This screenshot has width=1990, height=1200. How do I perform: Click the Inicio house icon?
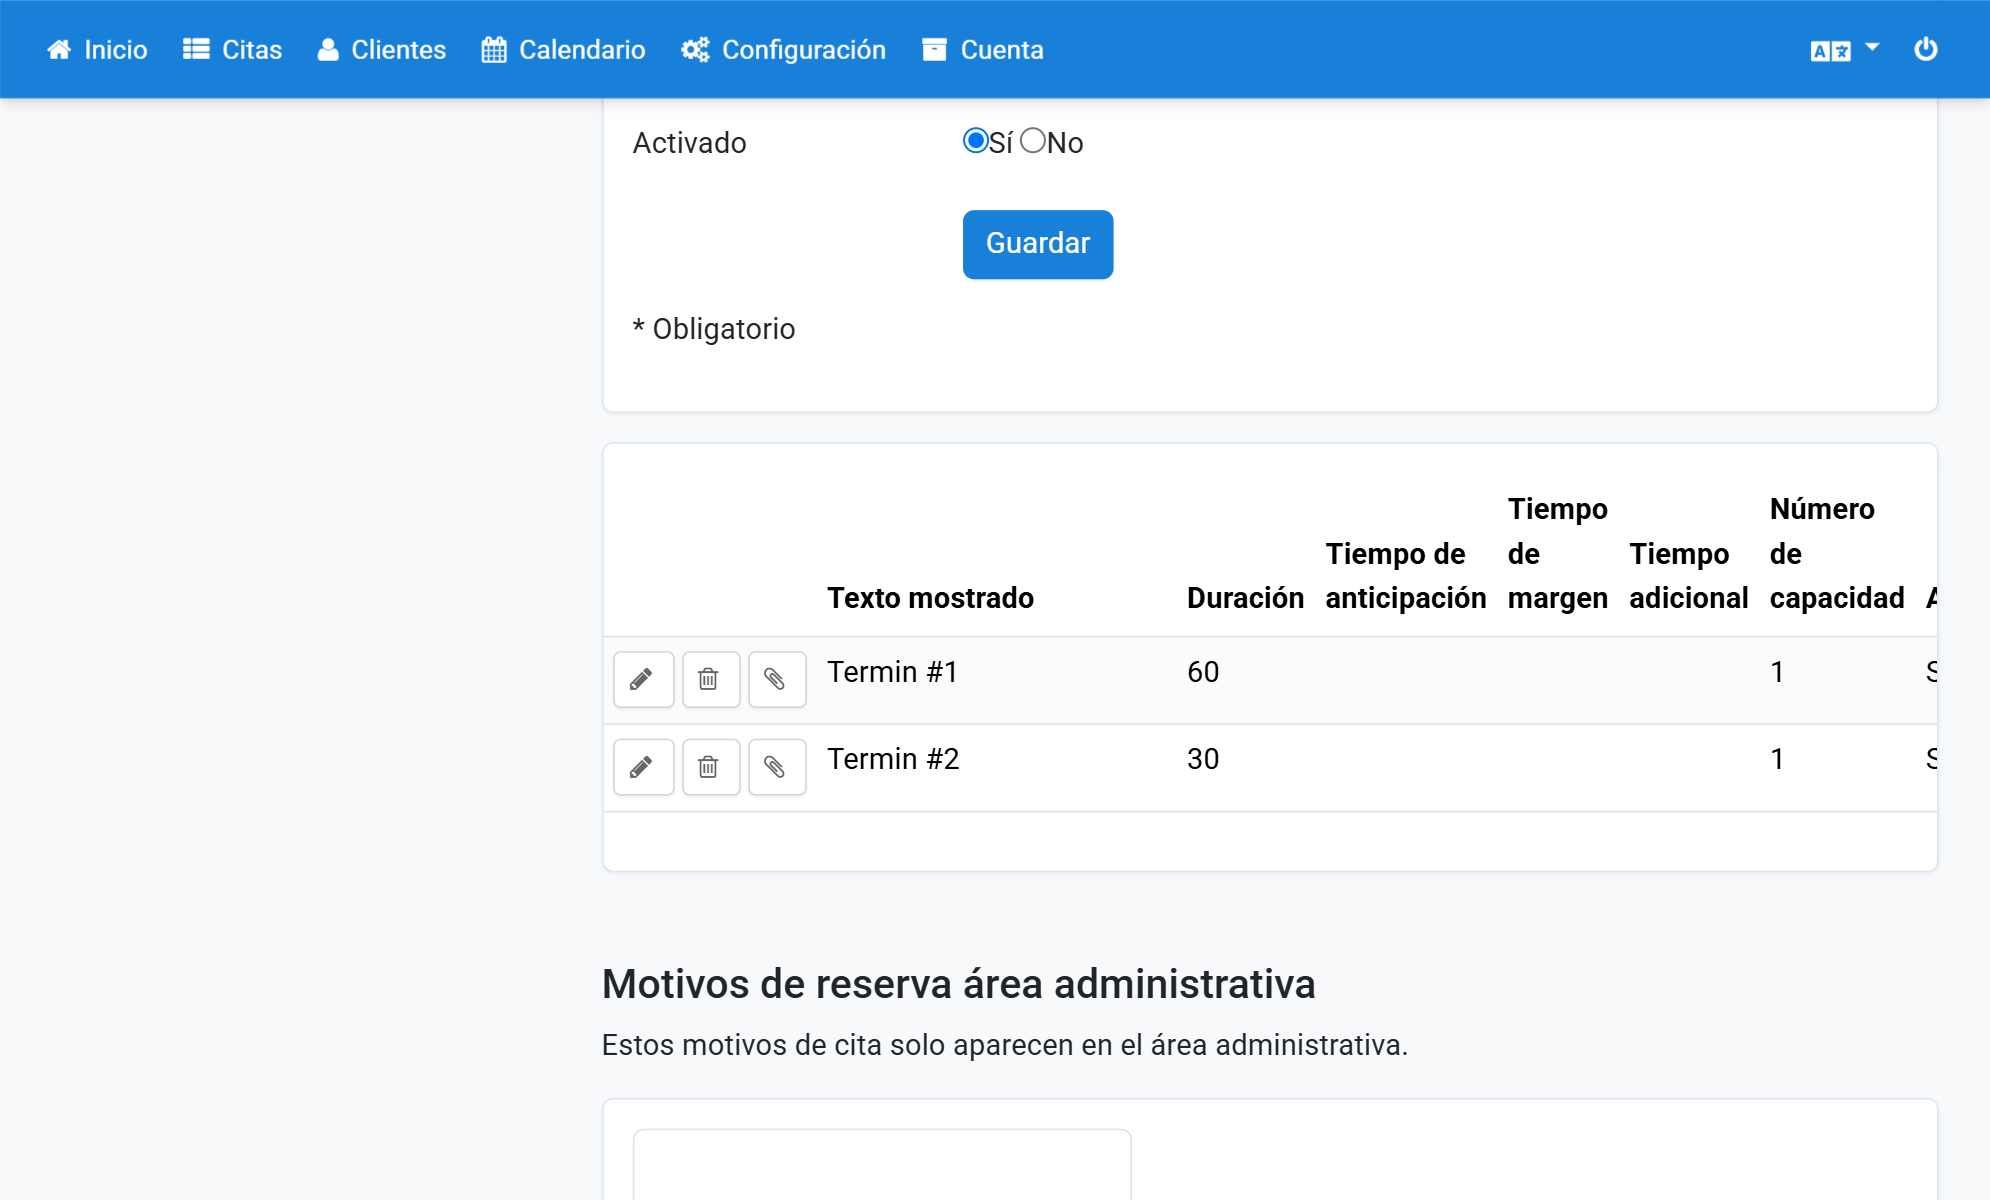click(59, 50)
